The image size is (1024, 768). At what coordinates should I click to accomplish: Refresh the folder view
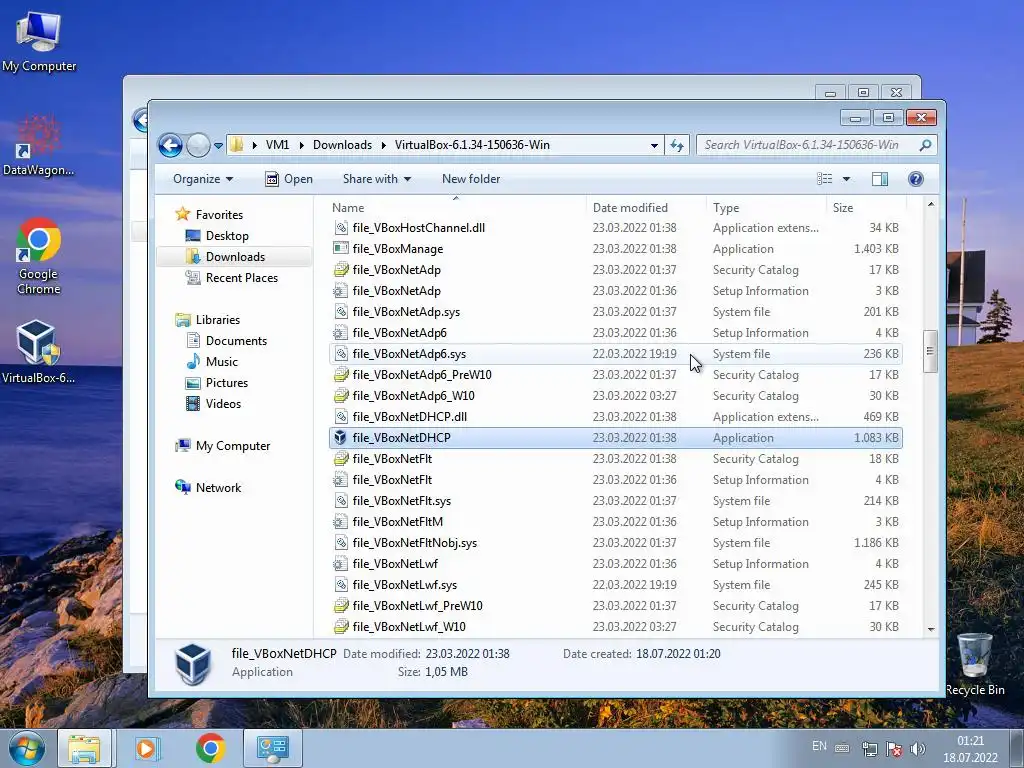tap(677, 145)
